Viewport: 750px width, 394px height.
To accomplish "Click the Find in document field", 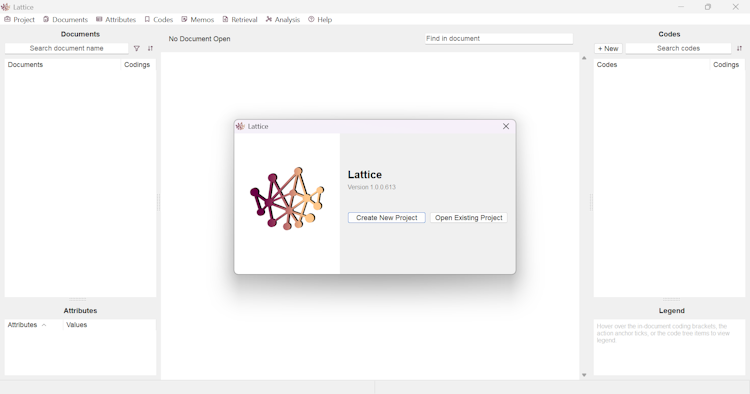I will pos(499,39).
